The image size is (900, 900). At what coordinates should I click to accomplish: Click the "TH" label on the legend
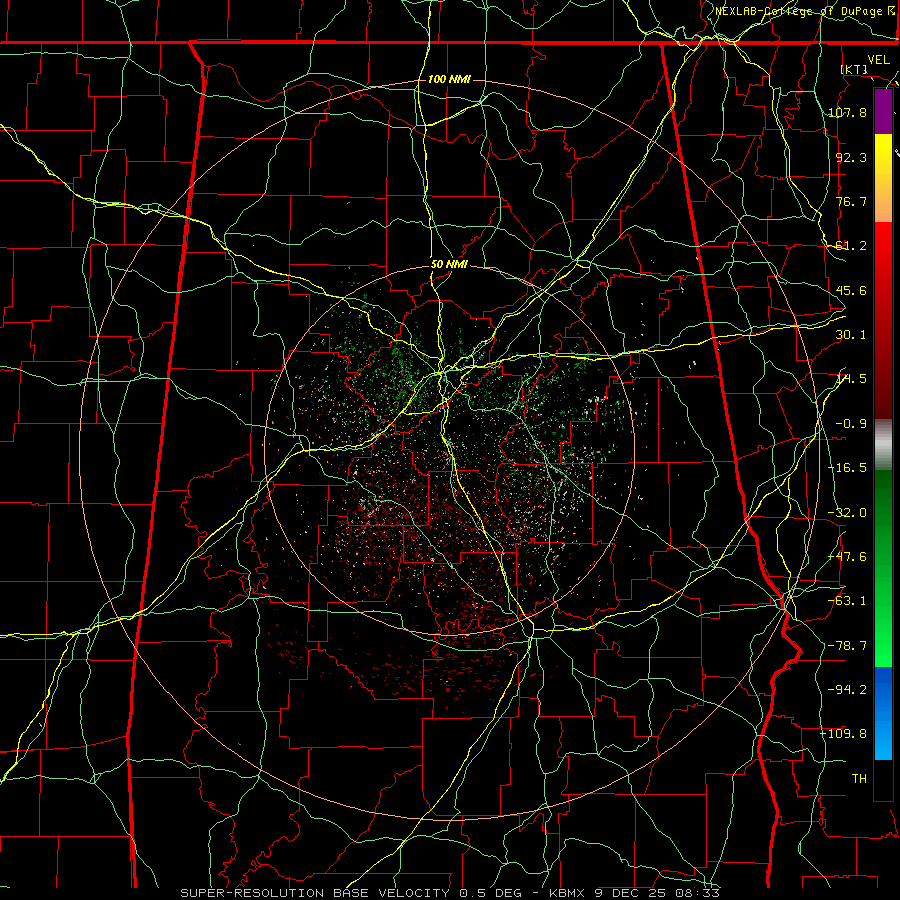pos(859,779)
